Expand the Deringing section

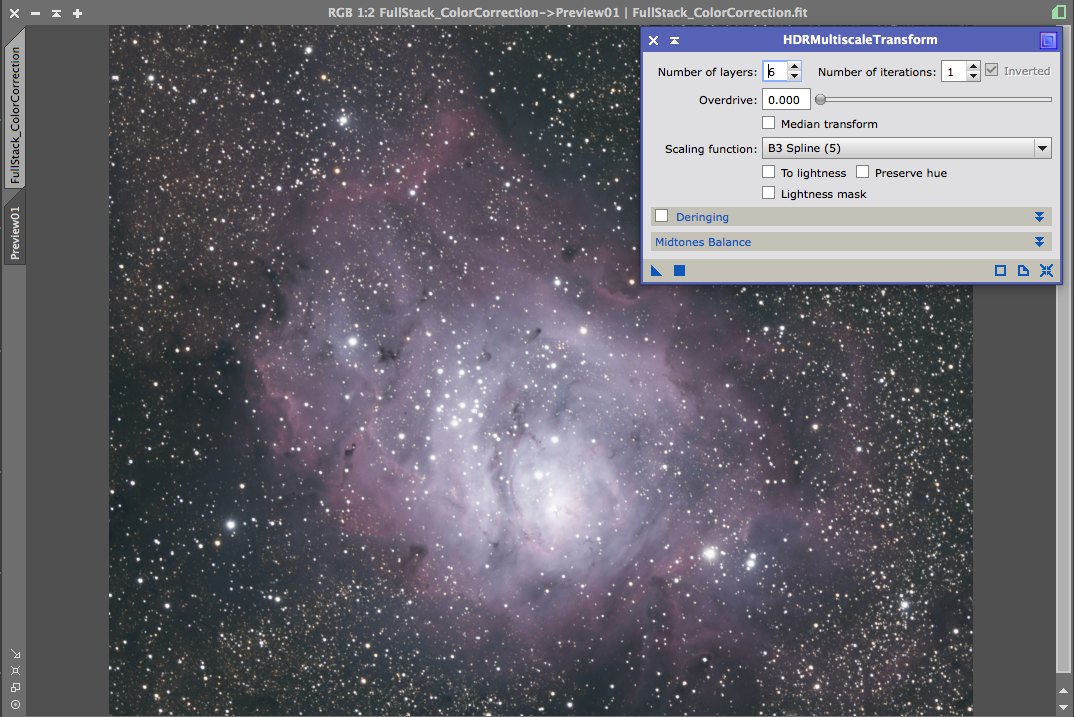click(x=1039, y=217)
